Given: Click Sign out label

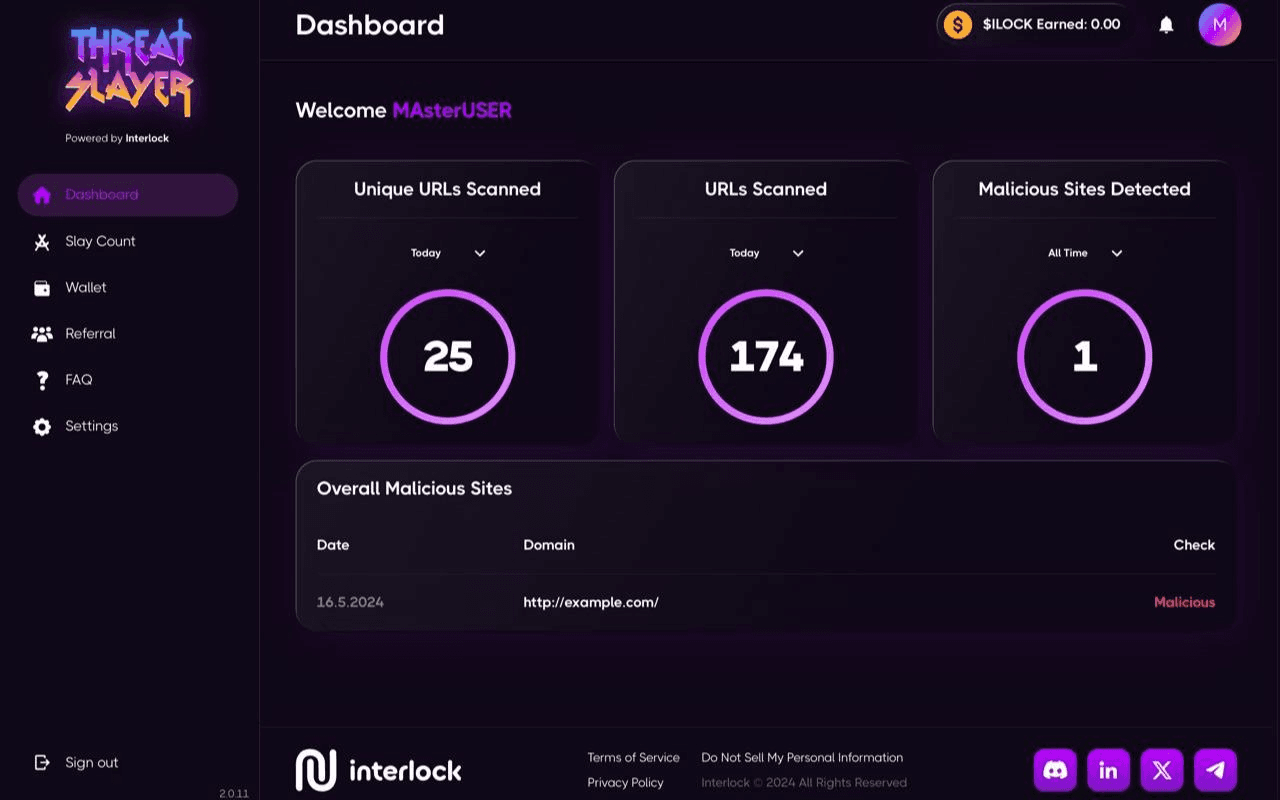Looking at the screenshot, I should pos(92,762).
